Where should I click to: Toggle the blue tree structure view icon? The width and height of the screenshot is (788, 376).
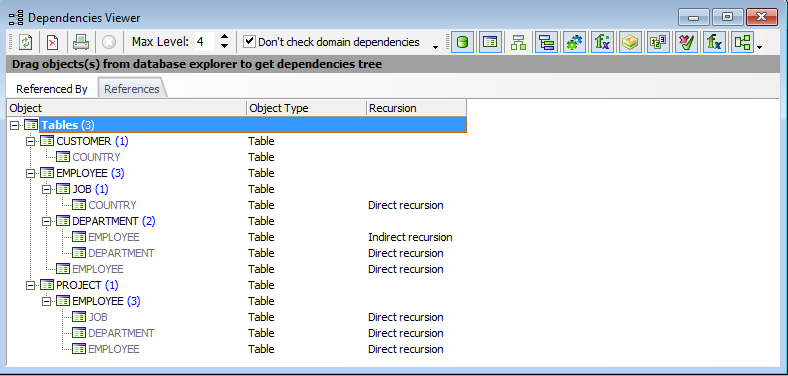[x=546, y=42]
